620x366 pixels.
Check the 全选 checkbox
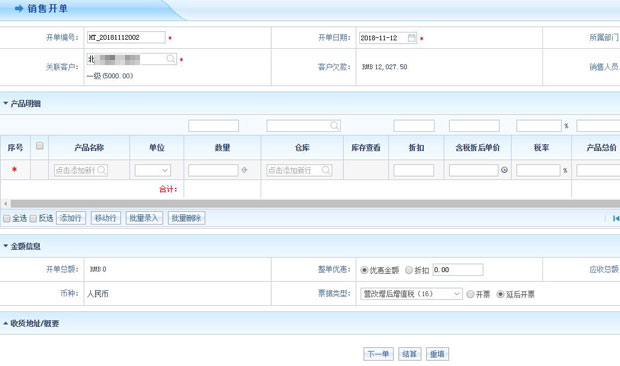(x=7, y=219)
